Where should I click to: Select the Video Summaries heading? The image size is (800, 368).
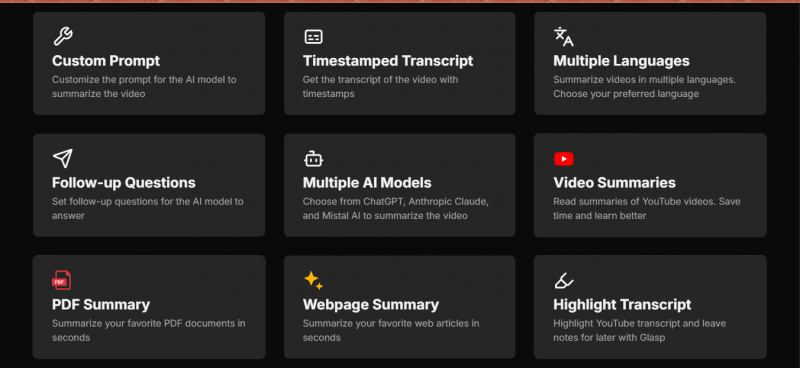[x=614, y=183]
